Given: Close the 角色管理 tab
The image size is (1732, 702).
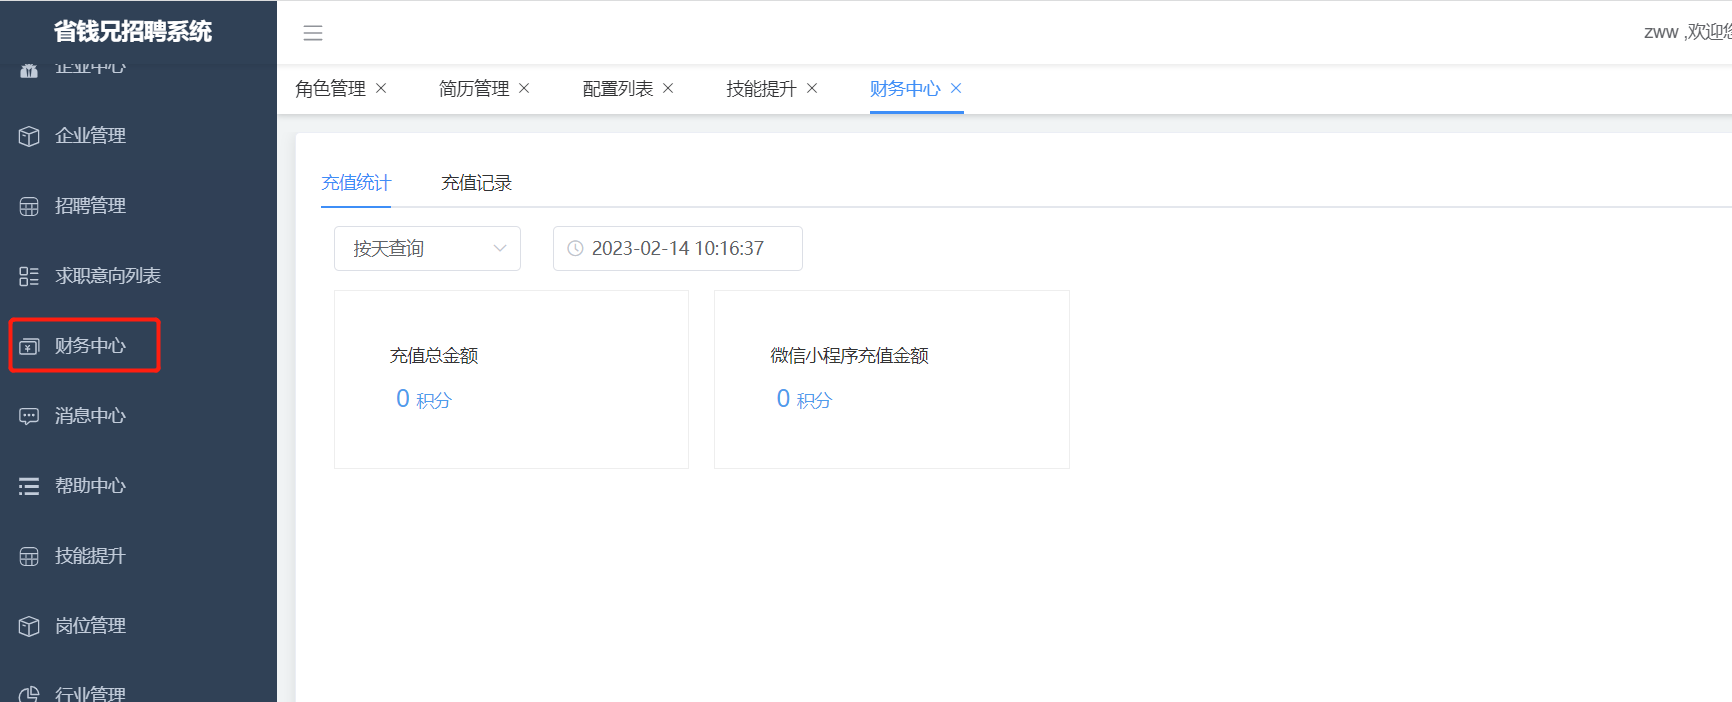Looking at the screenshot, I should pyautogui.click(x=381, y=88).
